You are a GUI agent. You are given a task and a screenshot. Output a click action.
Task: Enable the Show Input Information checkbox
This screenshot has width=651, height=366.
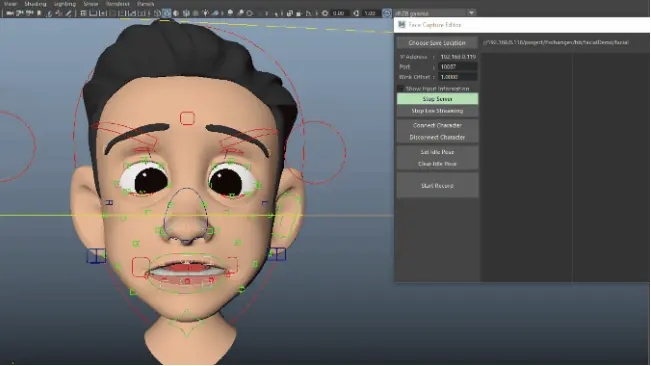coord(400,88)
